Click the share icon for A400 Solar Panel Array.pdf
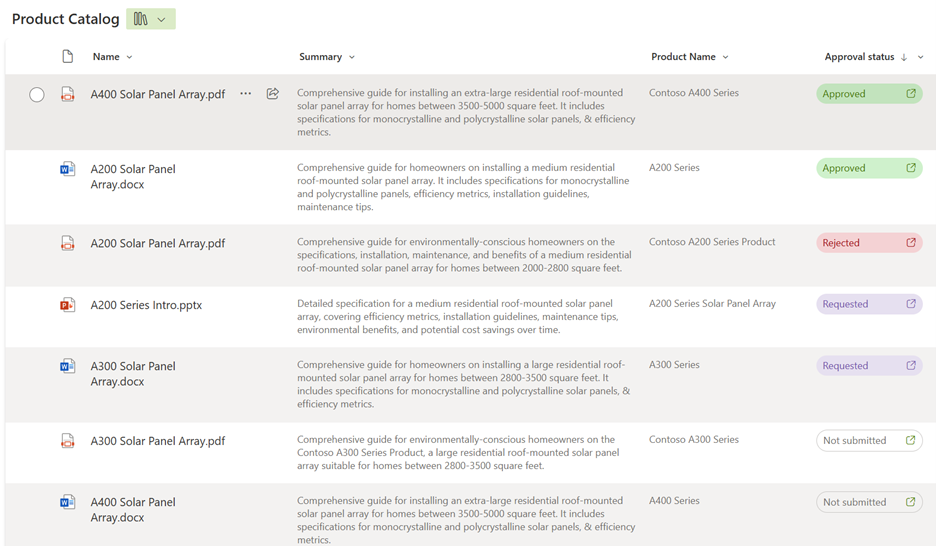This screenshot has width=936, height=546. pyautogui.click(x=272, y=93)
